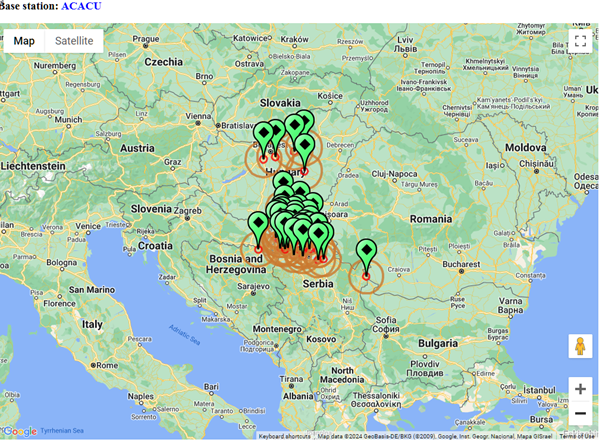Click the Sarajevo city label
Screen dimensions: 600x440
coord(253,286)
